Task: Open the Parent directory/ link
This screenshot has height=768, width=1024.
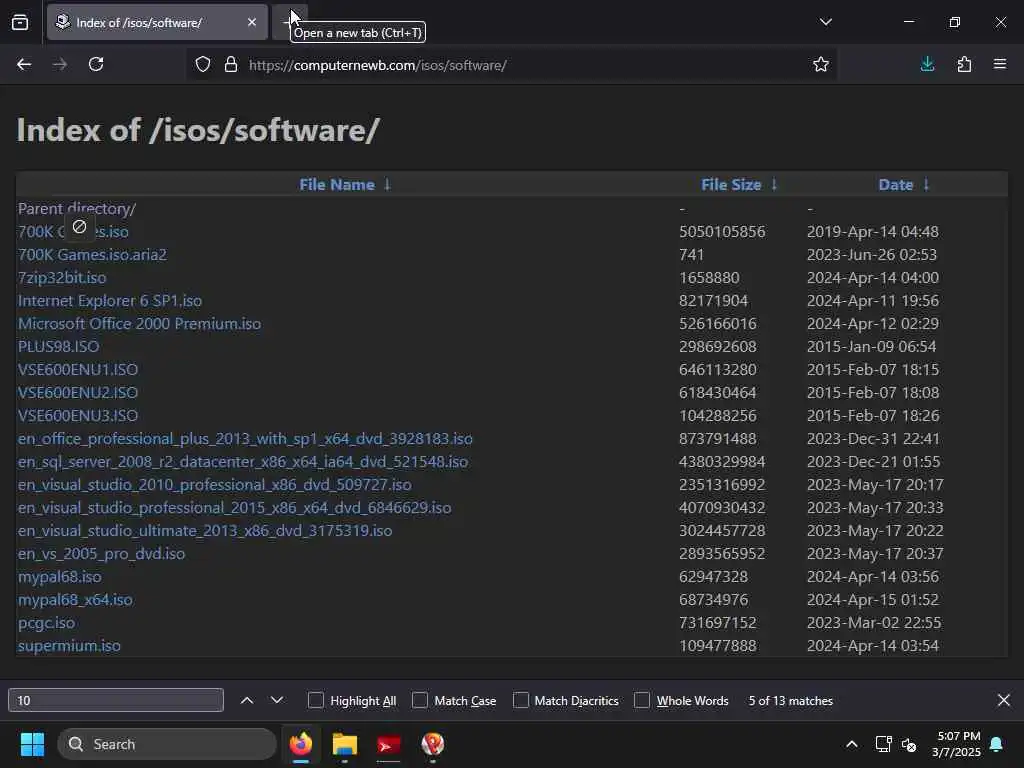Action: point(76,209)
